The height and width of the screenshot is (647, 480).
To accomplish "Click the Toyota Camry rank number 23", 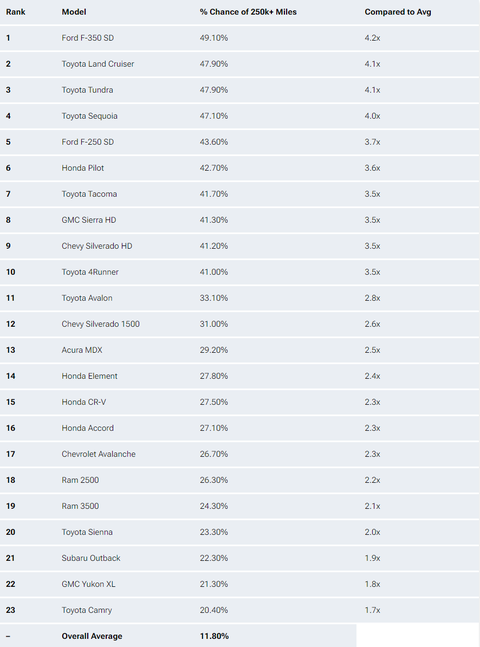I will [11, 610].
